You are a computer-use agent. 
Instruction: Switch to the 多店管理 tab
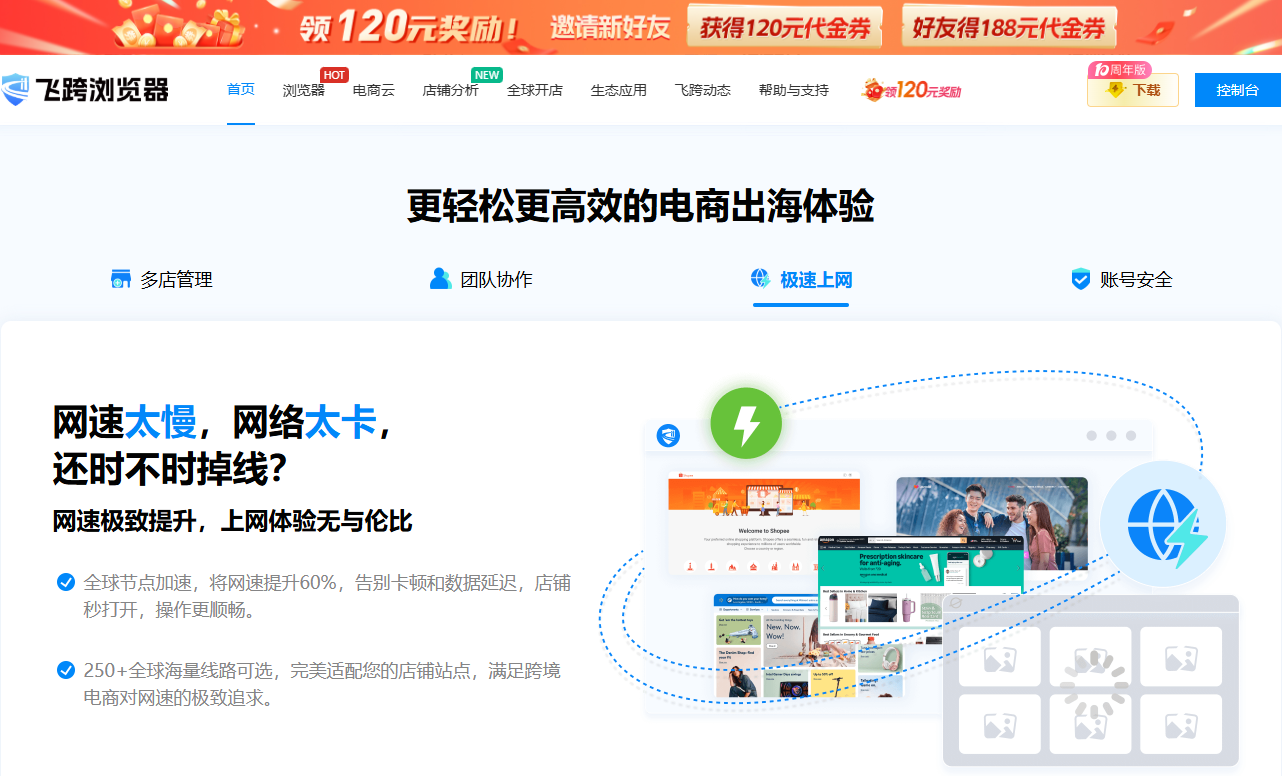(162, 280)
